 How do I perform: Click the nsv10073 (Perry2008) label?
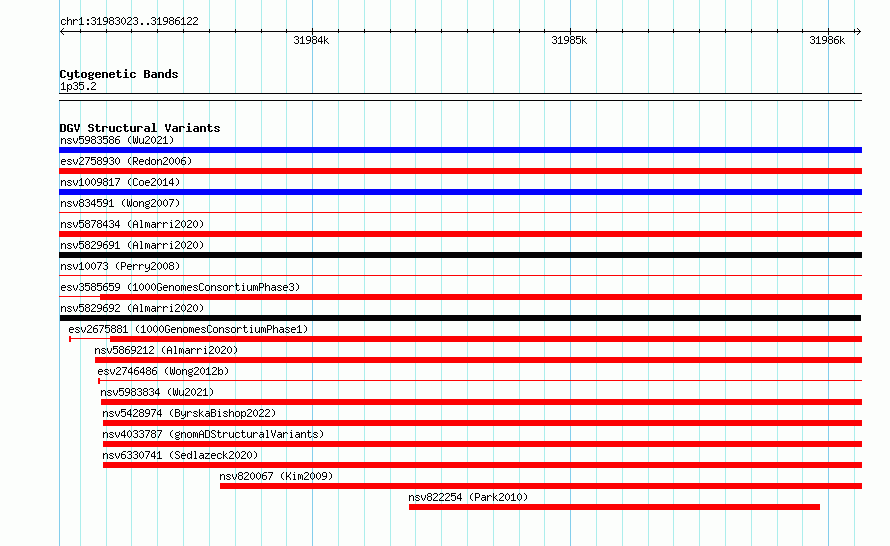click(120, 266)
